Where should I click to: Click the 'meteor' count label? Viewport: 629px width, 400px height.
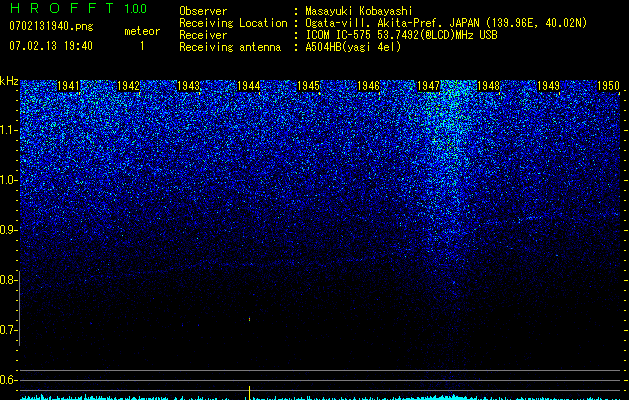point(142,31)
